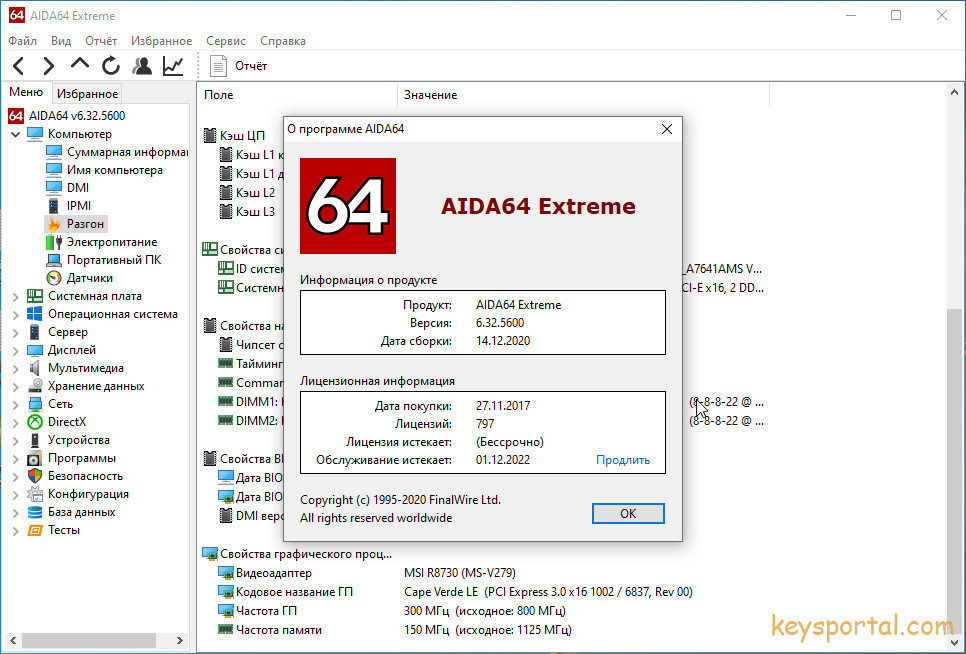
Task: Click the Up level arrow icon
Action: click(x=80, y=65)
